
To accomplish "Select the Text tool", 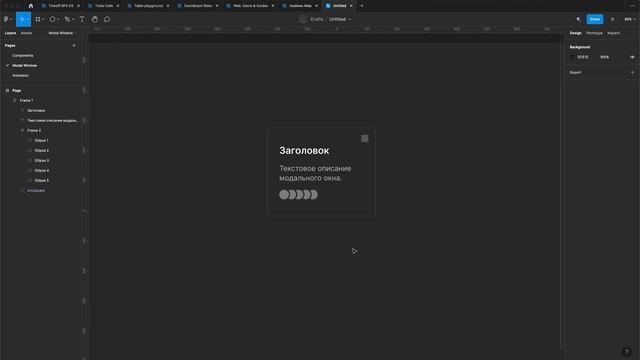I will coord(82,19).
